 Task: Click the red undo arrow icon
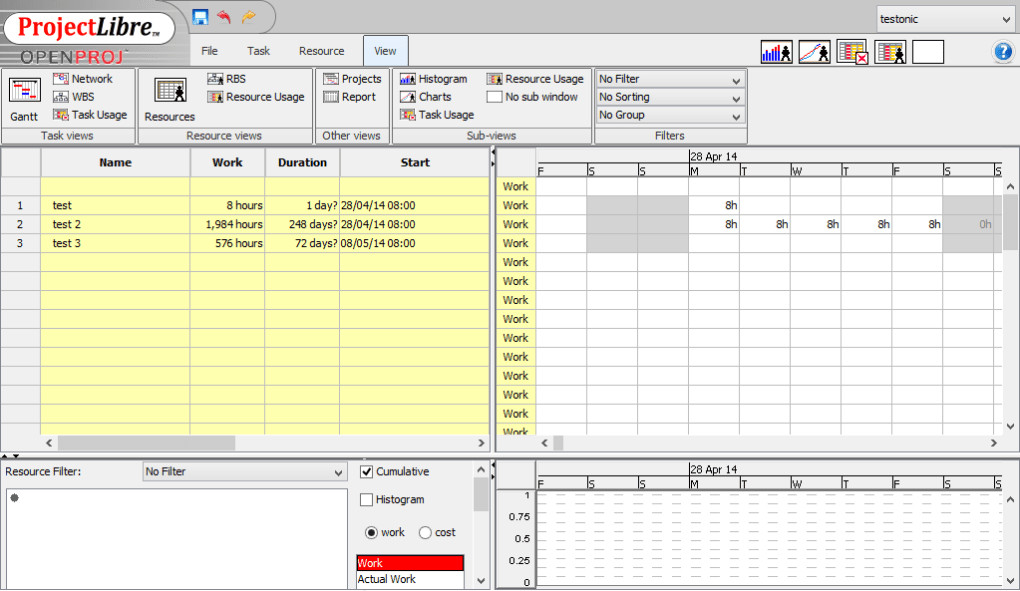(224, 16)
